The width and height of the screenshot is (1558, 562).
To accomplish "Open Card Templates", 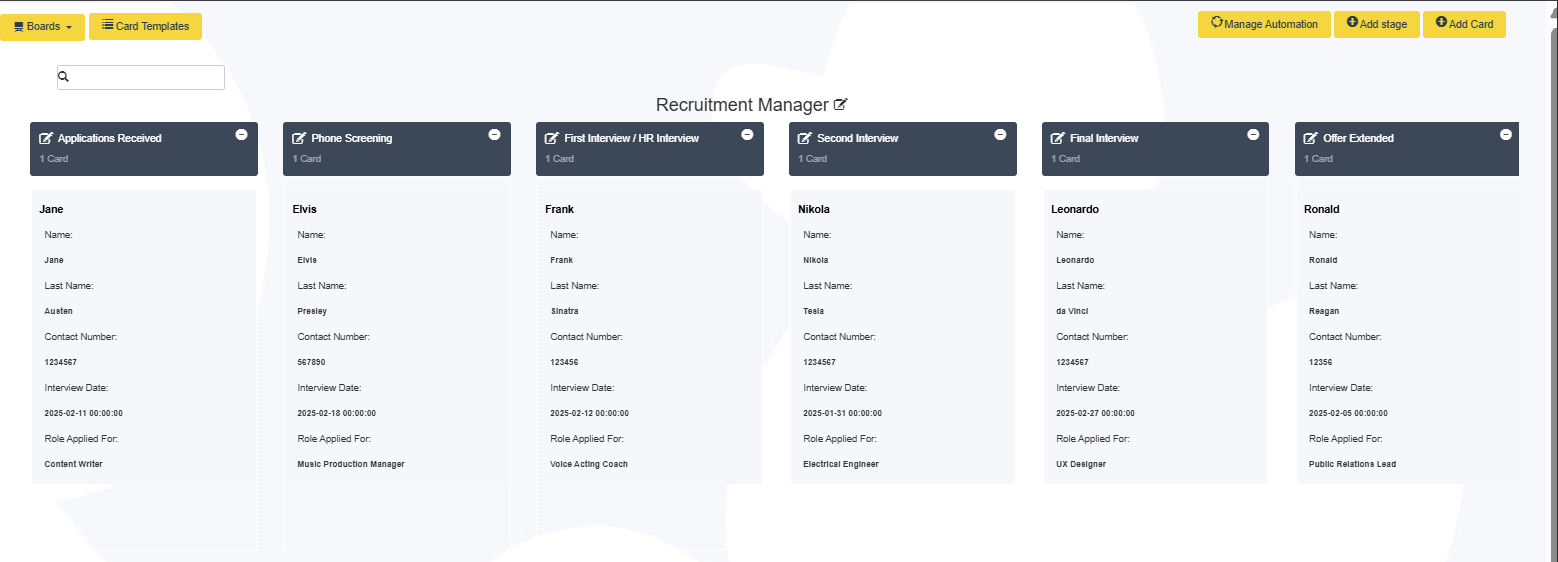I will tap(145, 26).
